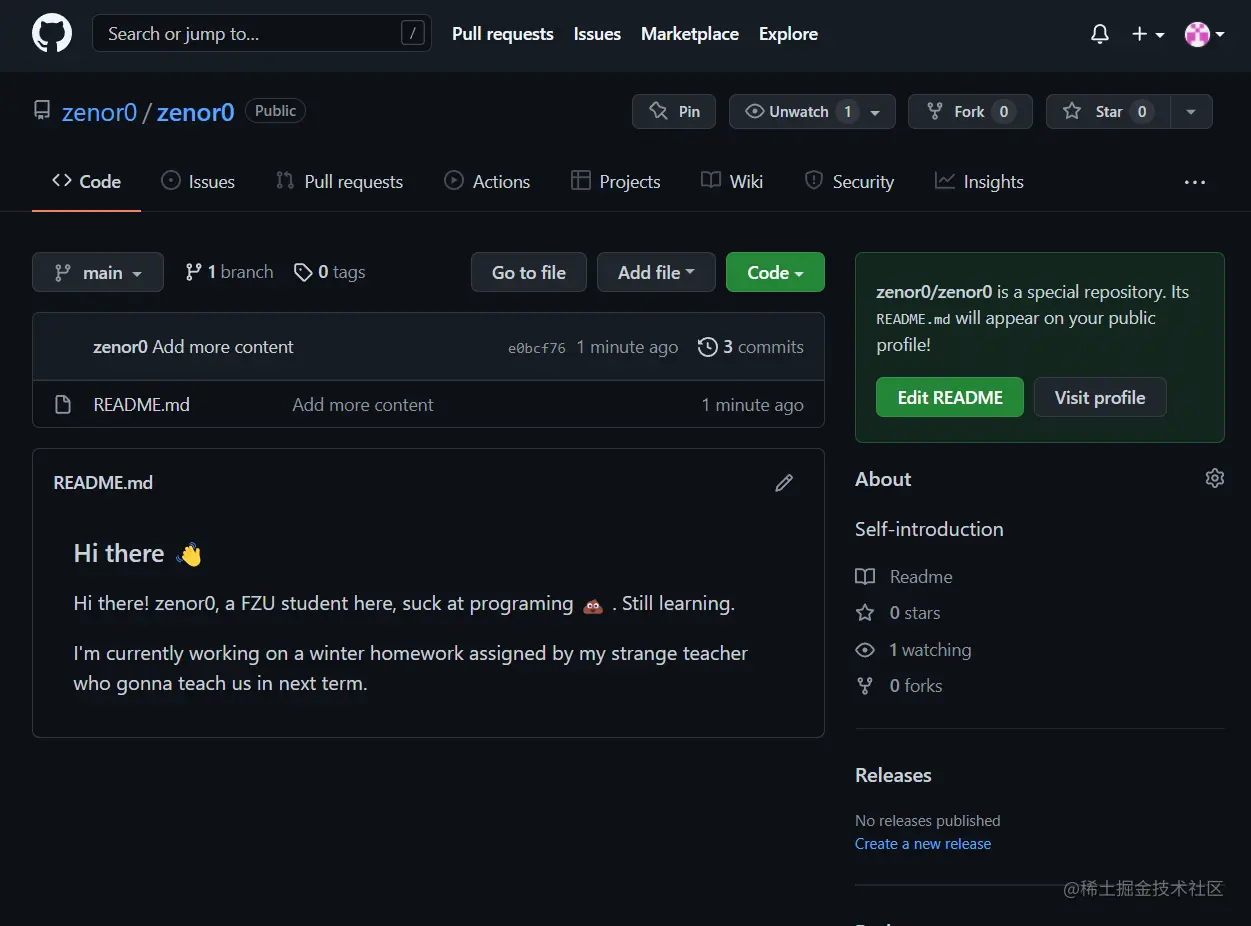This screenshot has width=1251, height=926.
Task: Click Go to file button
Action: coord(529,272)
